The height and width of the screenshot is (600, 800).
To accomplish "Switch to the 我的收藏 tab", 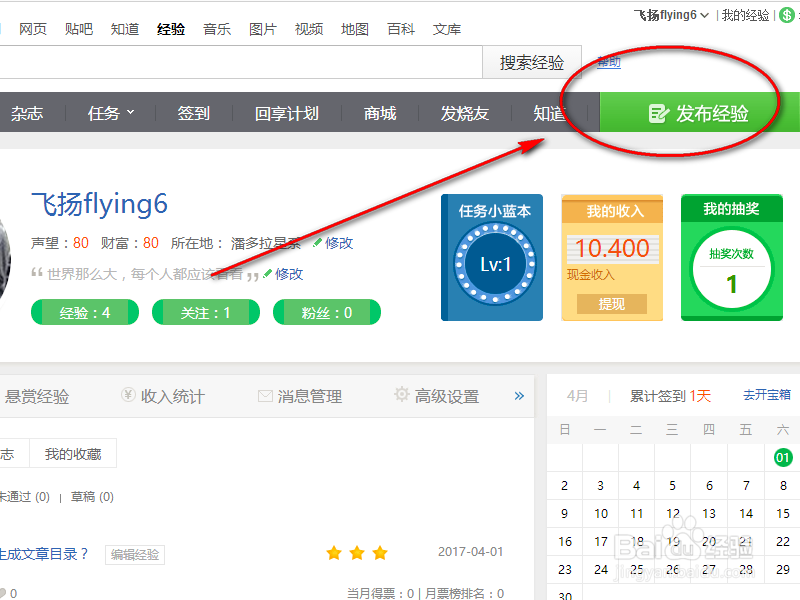I will (73, 454).
